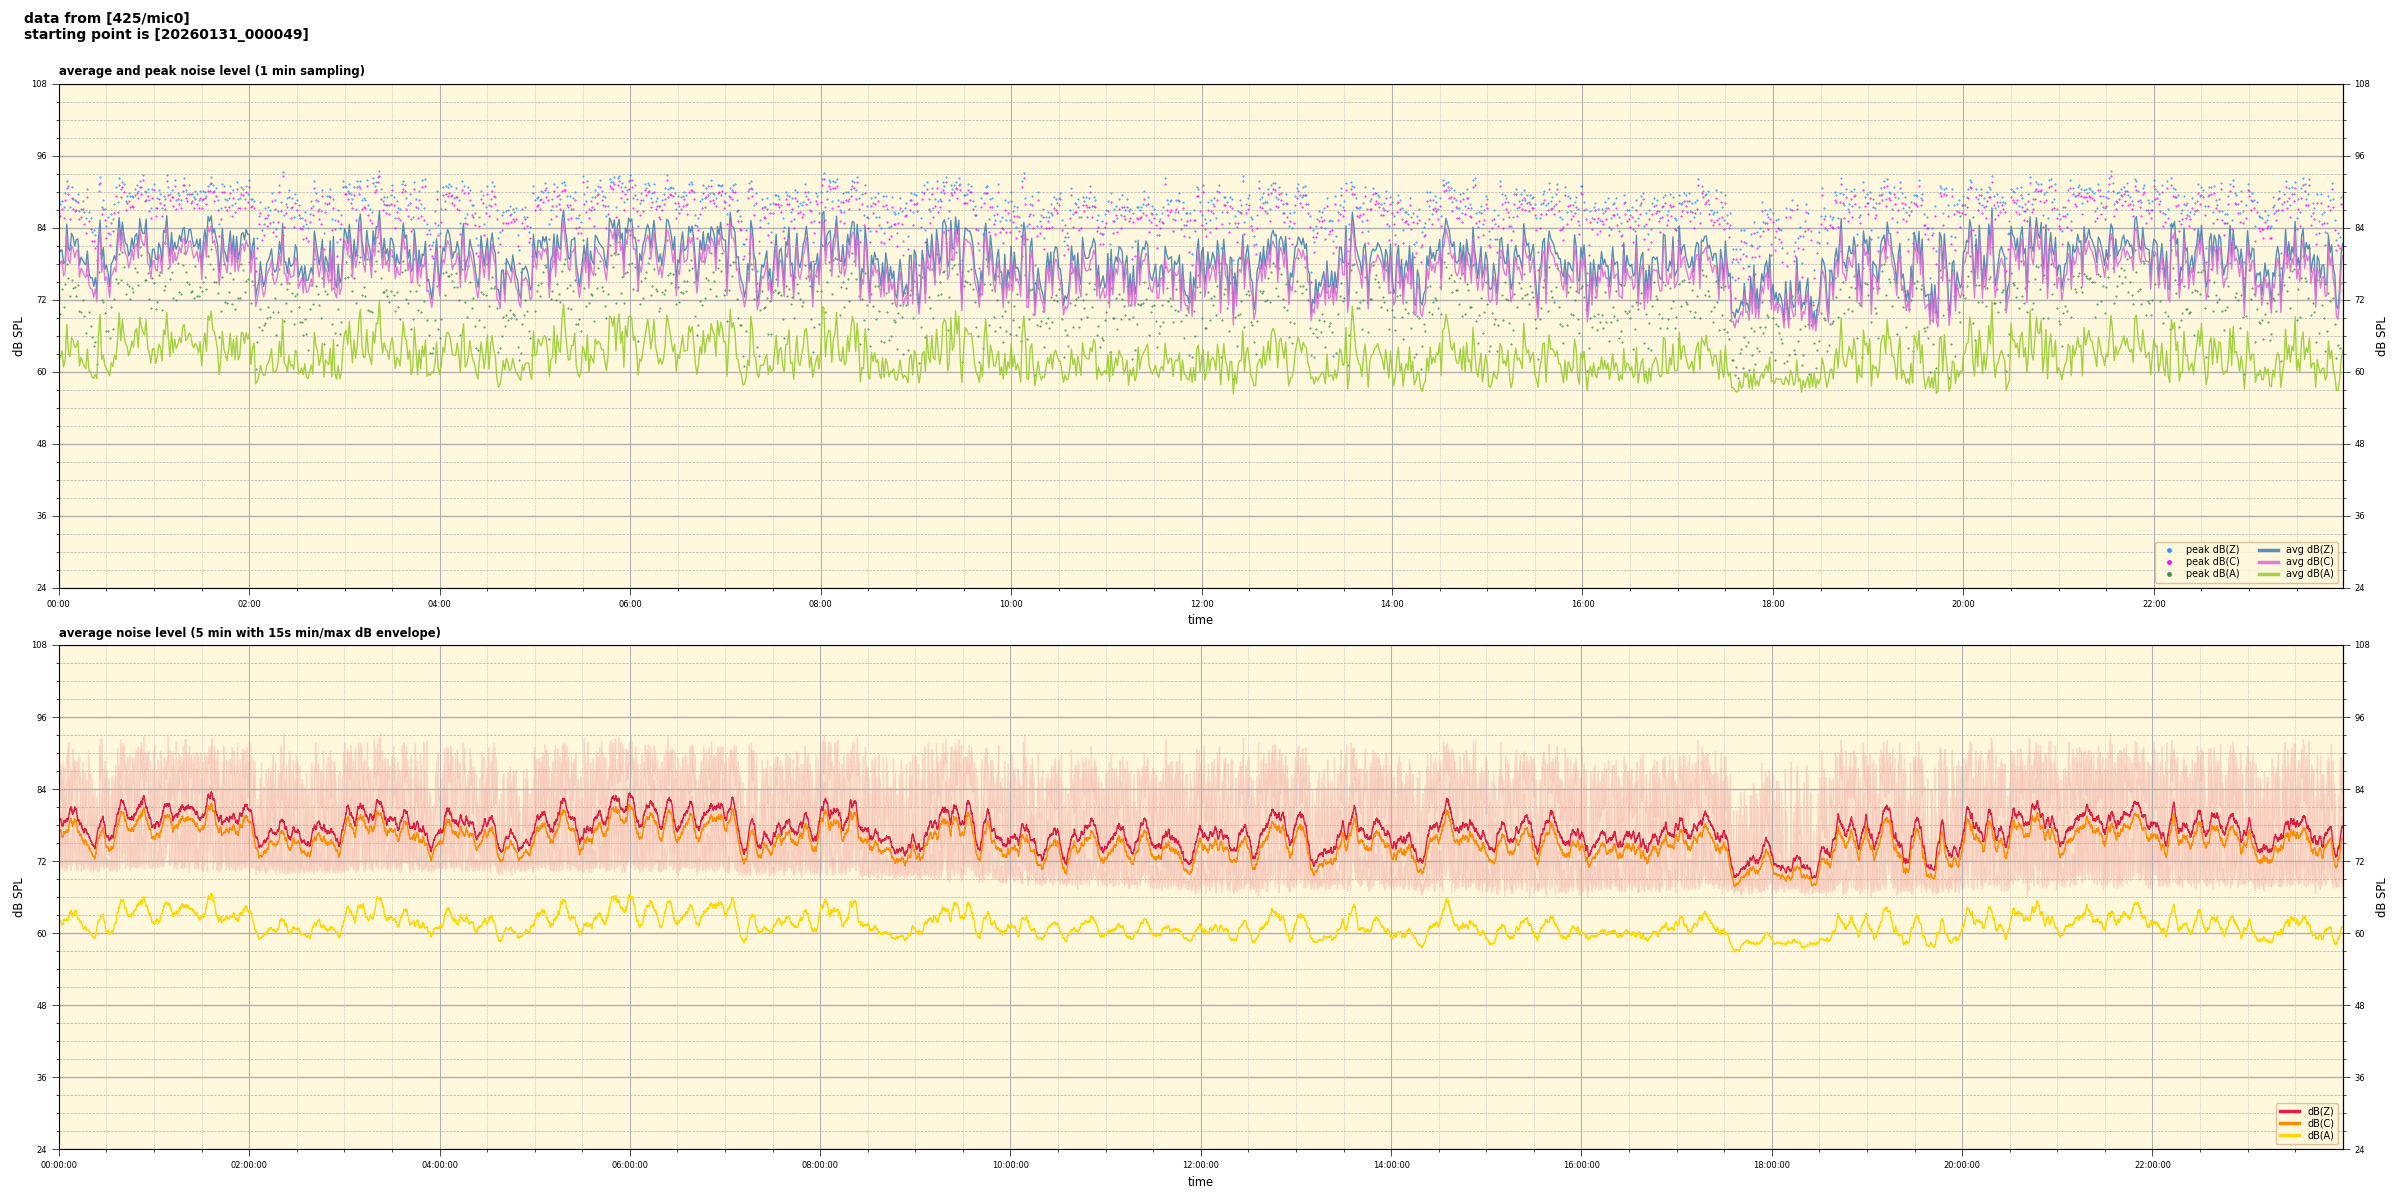2400x1200 pixels.
Task: Click the 'average and peak noise level' chart title
Action: [211, 71]
